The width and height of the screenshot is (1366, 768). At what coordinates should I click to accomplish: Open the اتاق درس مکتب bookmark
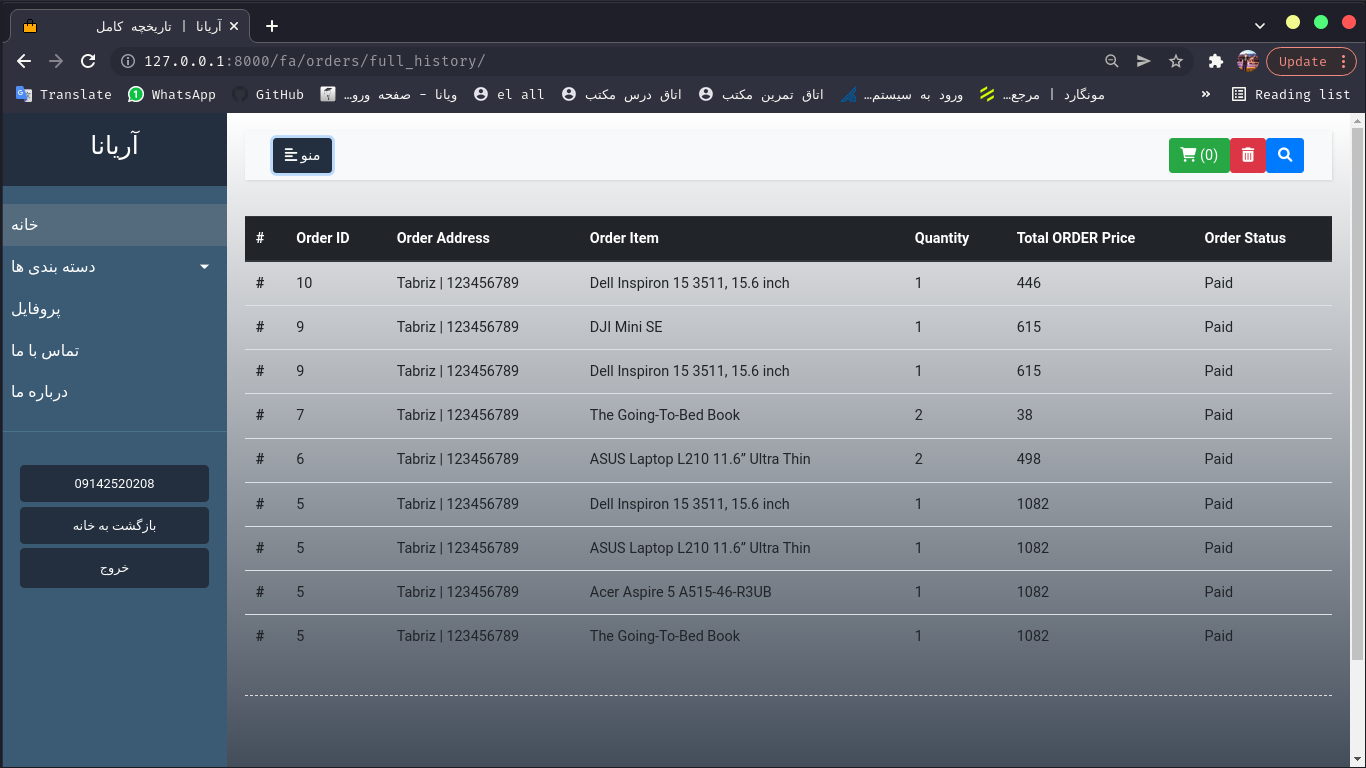click(622, 94)
